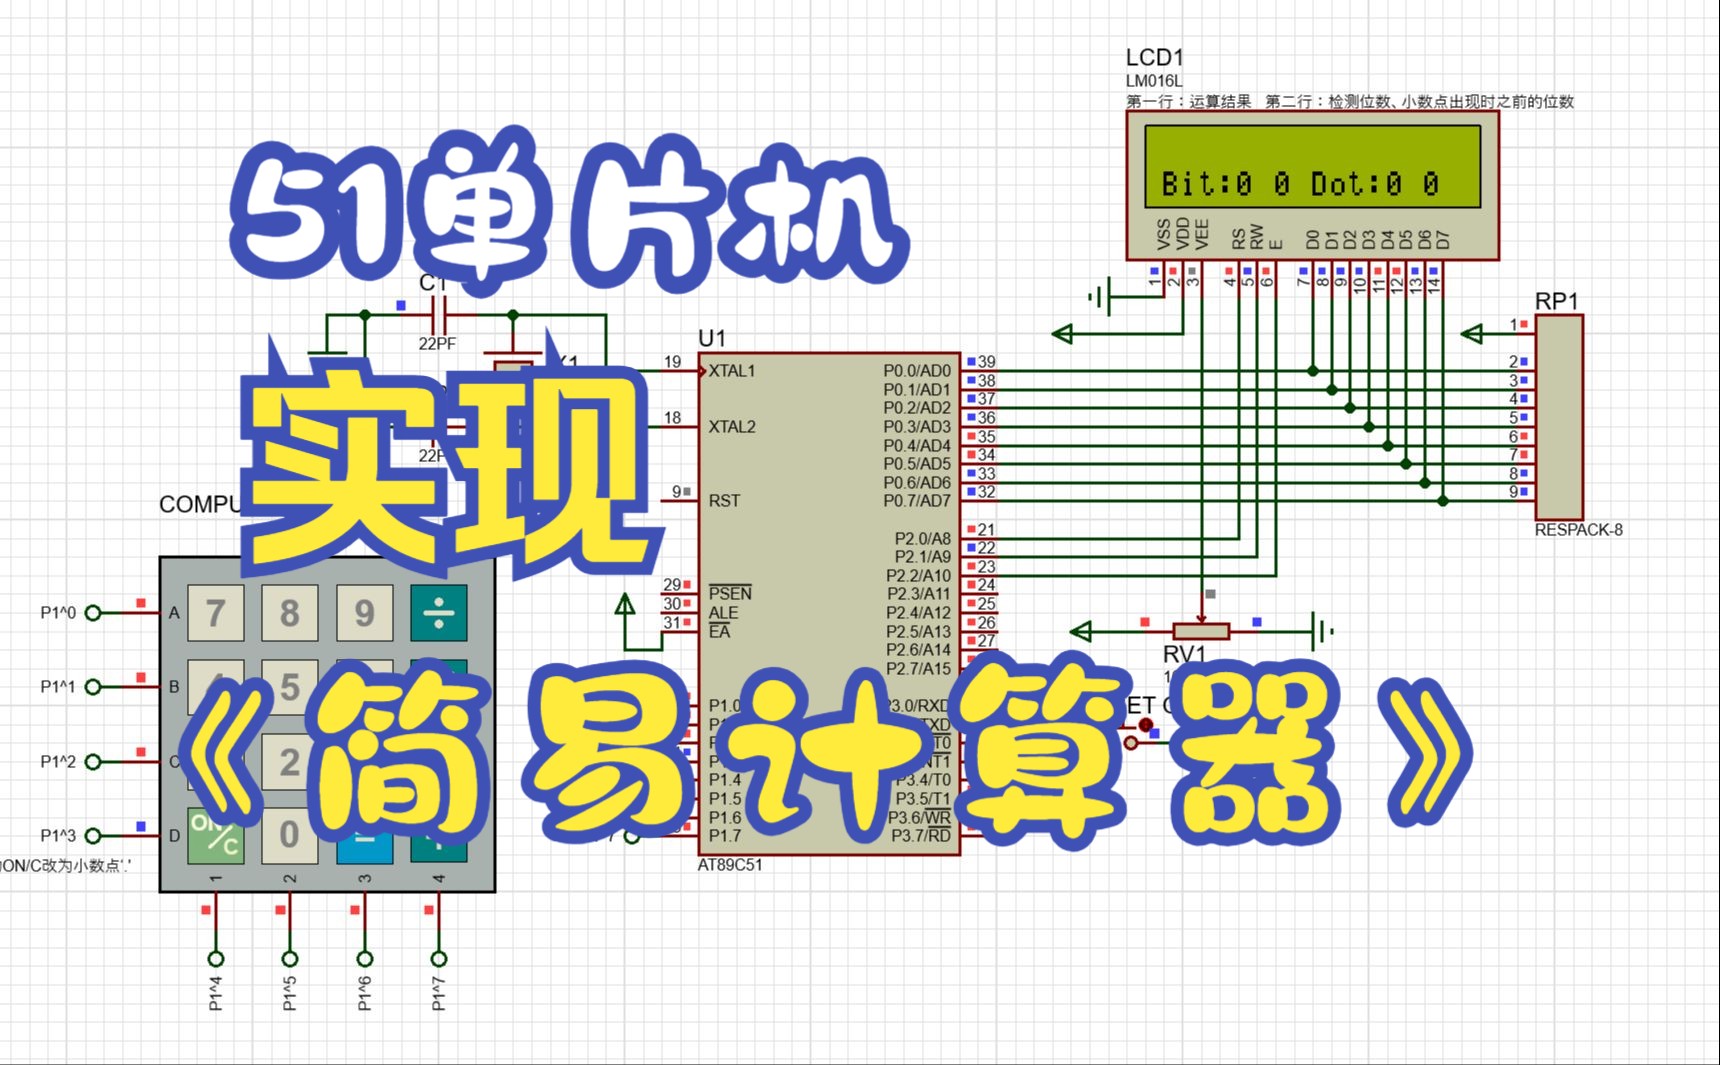The height and width of the screenshot is (1065, 1720).
Task: Click the keypad row label D
Action: pyautogui.click(x=174, y=836)
